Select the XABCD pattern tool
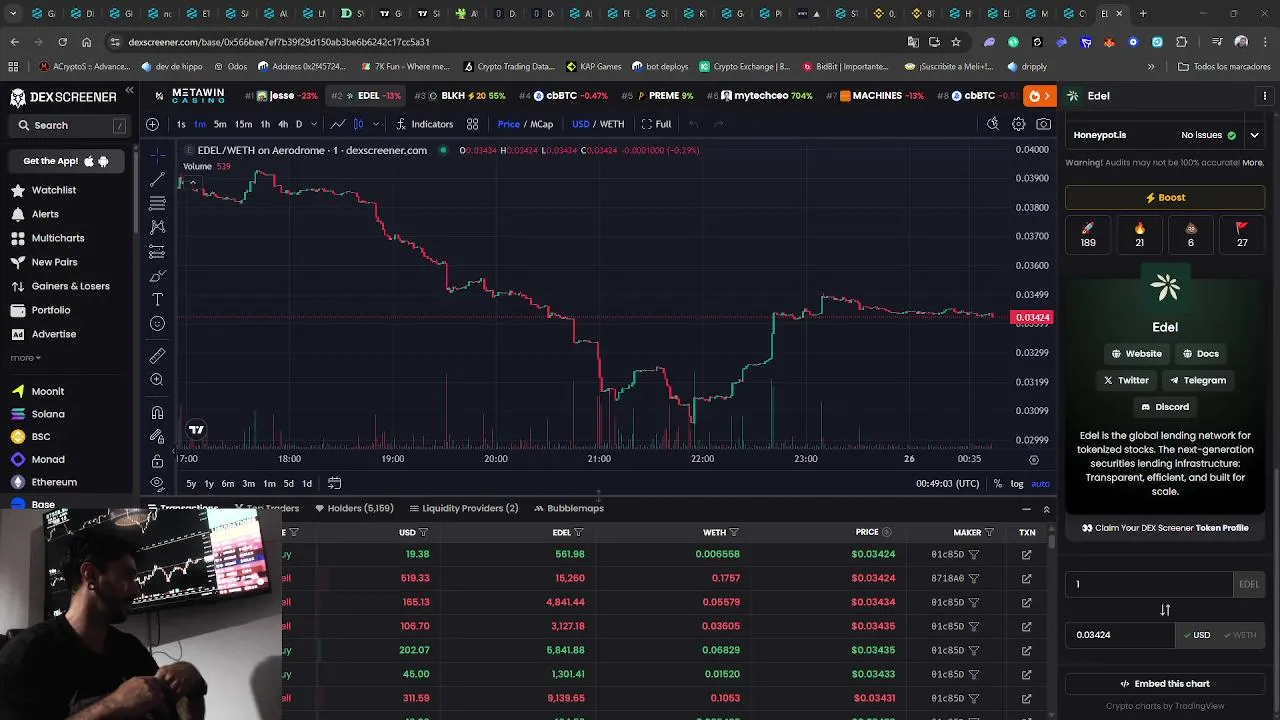The width and height of the screenshot is (1280, 720). point(157,227)
